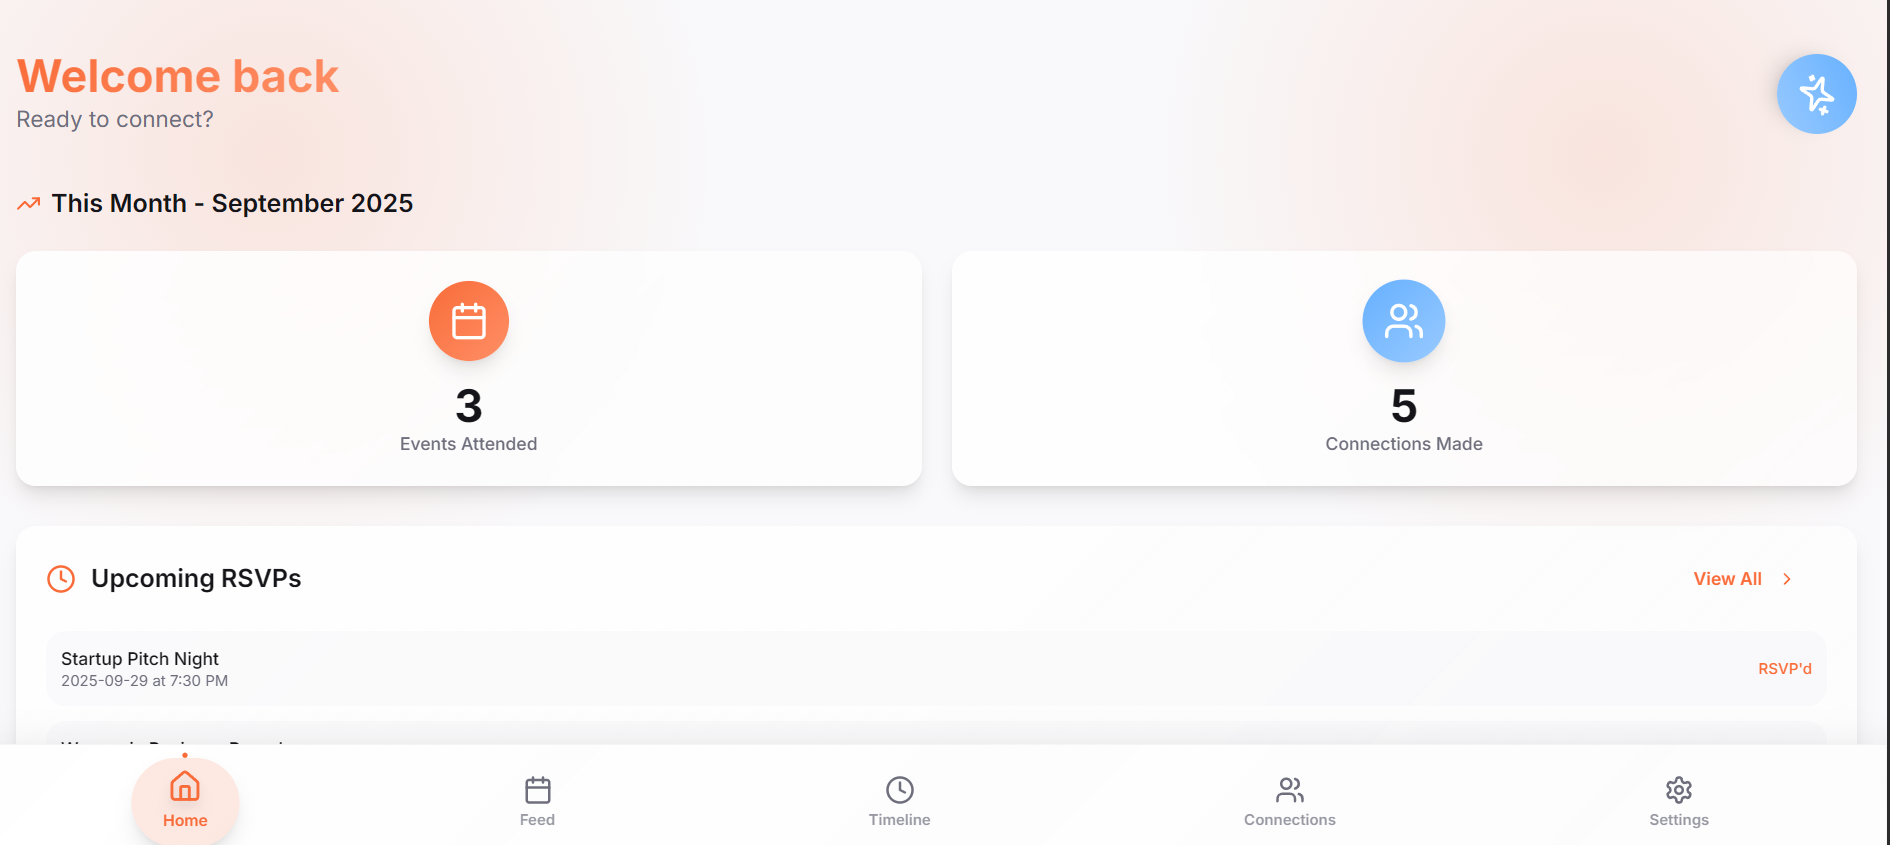The image size is (1890, 845).
Task: Open the Startup Pitch Night event row
Action: (x=936, y=668)
